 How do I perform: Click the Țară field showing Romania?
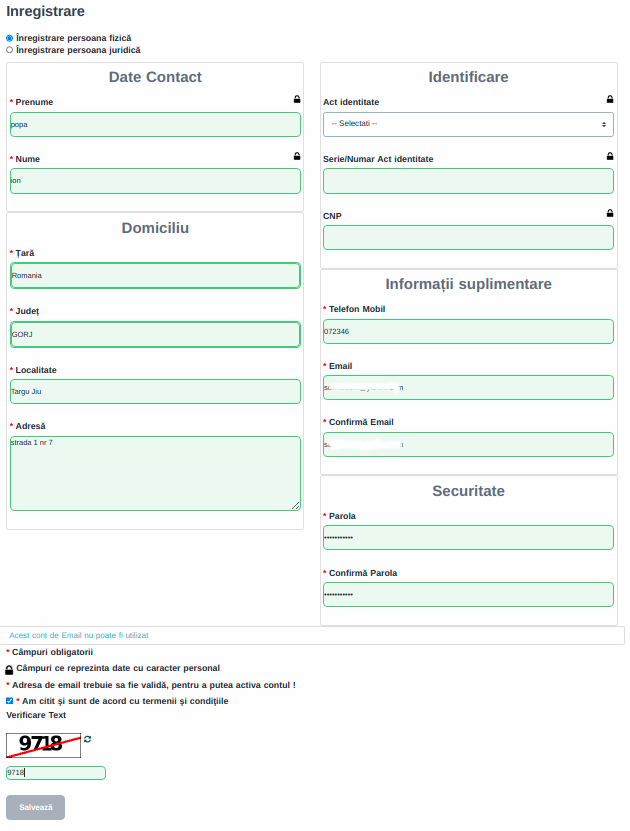click(155, 275)
